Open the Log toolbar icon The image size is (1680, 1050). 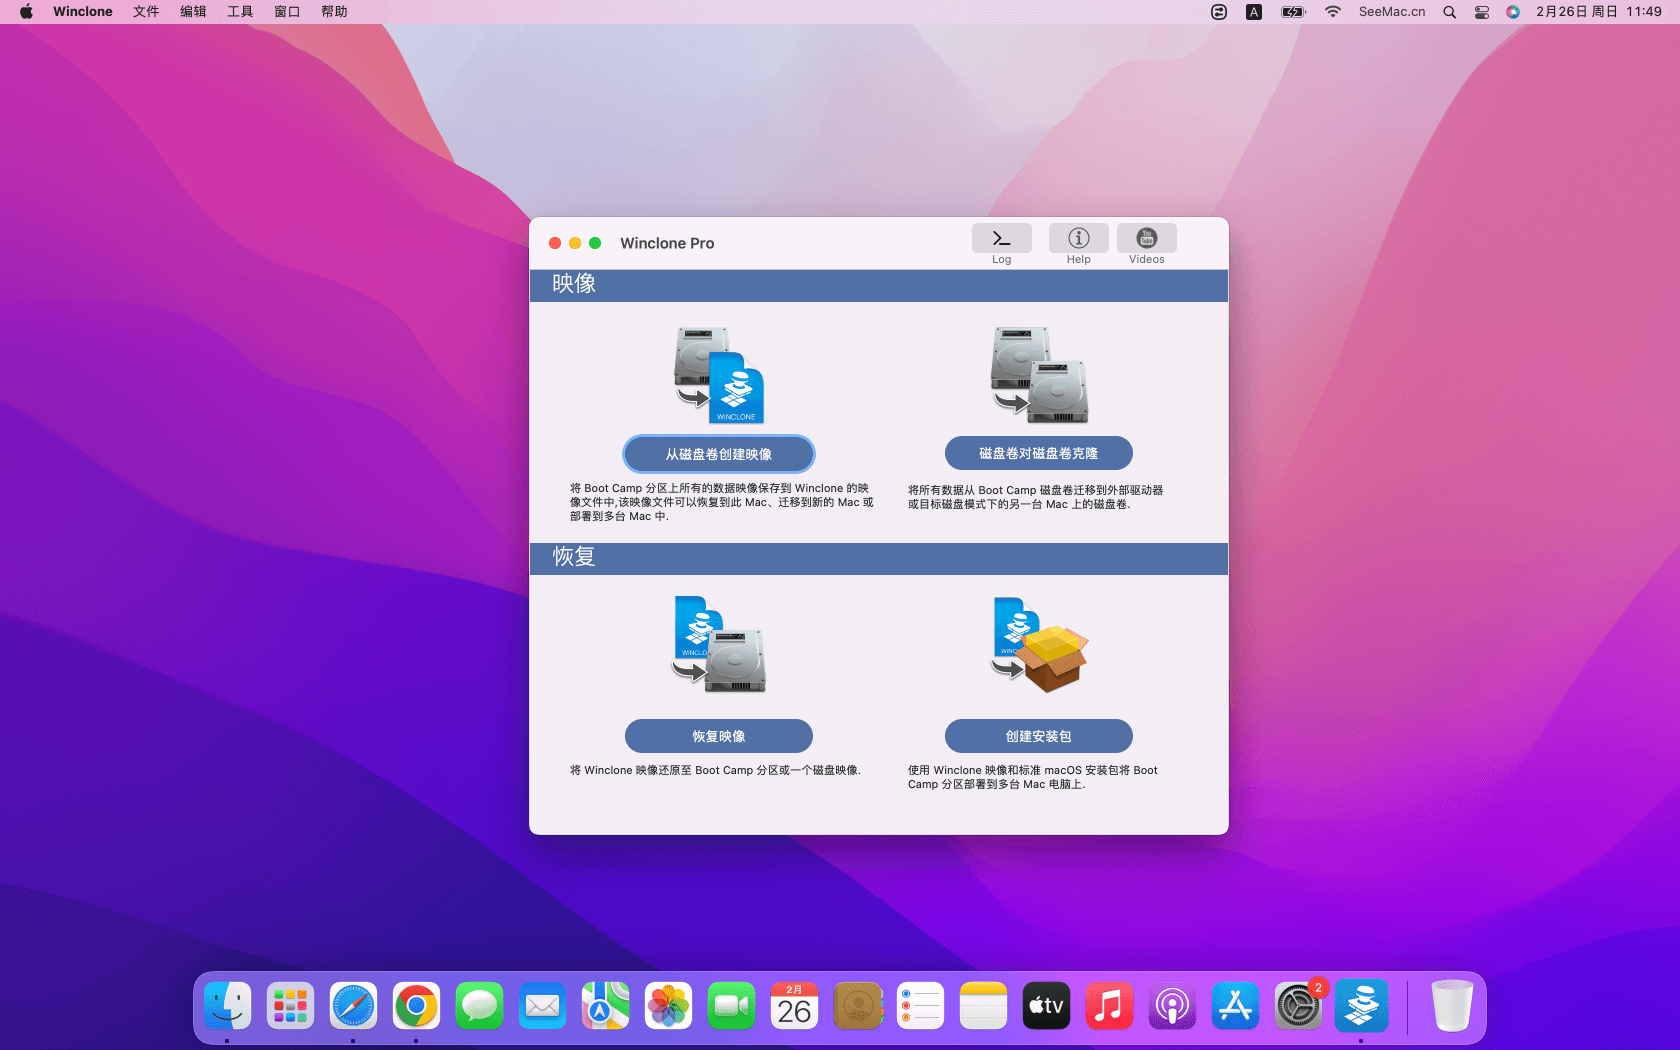click(1001, 239)
